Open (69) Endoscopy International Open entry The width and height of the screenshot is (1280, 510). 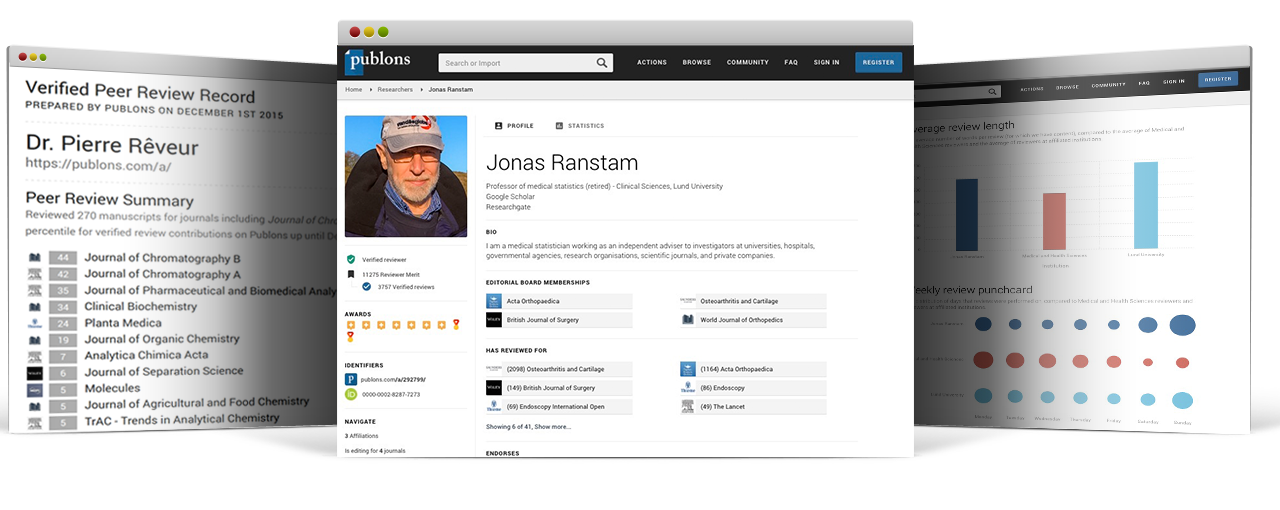(559, 407)
